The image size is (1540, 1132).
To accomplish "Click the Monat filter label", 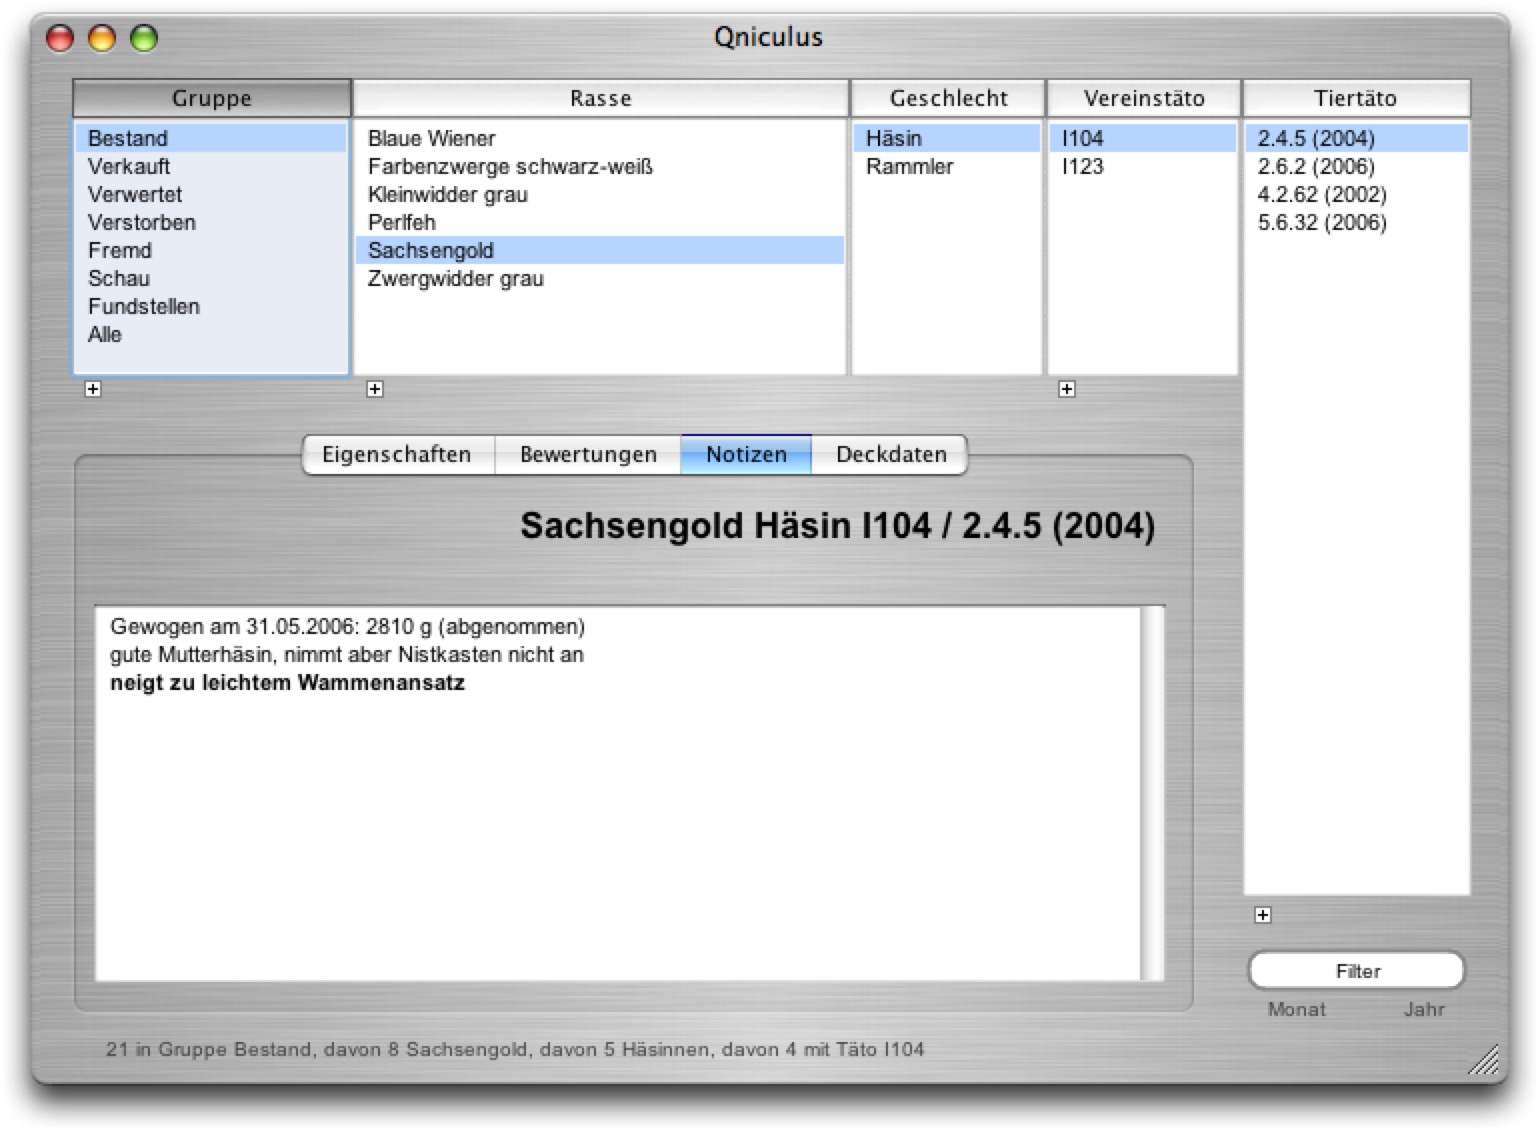I will pos(1296,1010).
